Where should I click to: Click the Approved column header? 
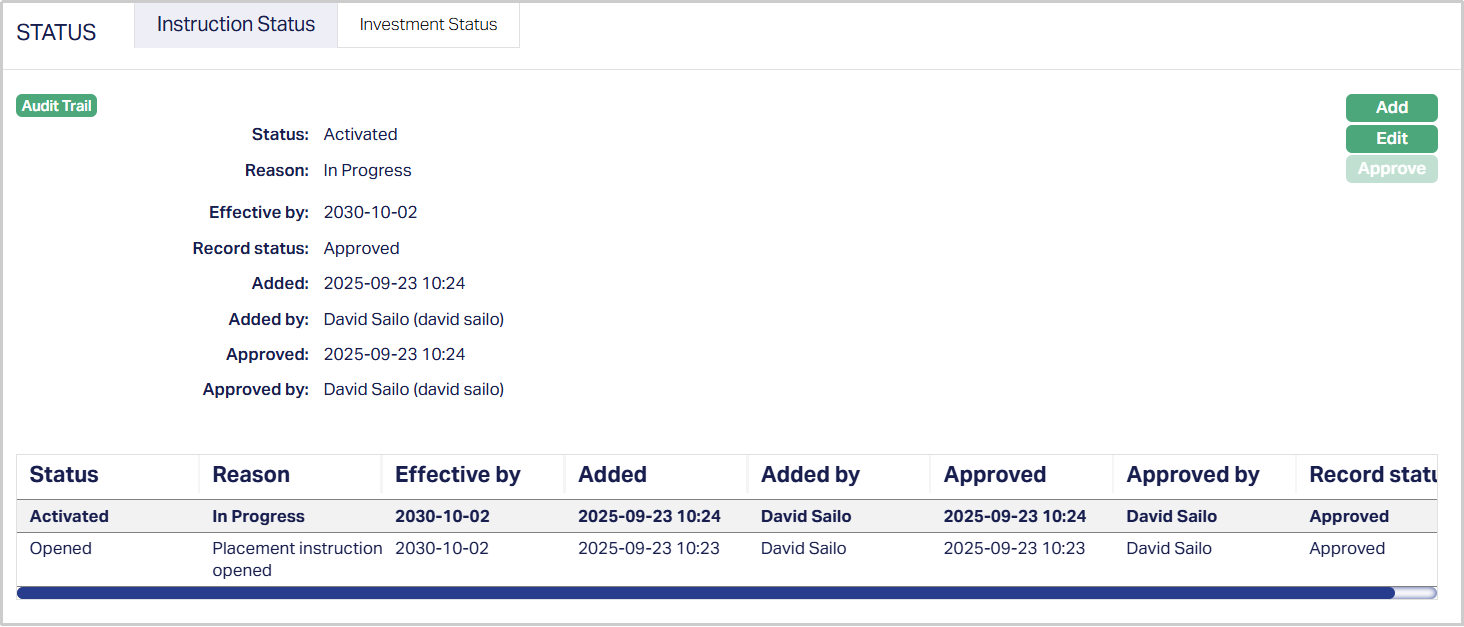tap(994, 475)
